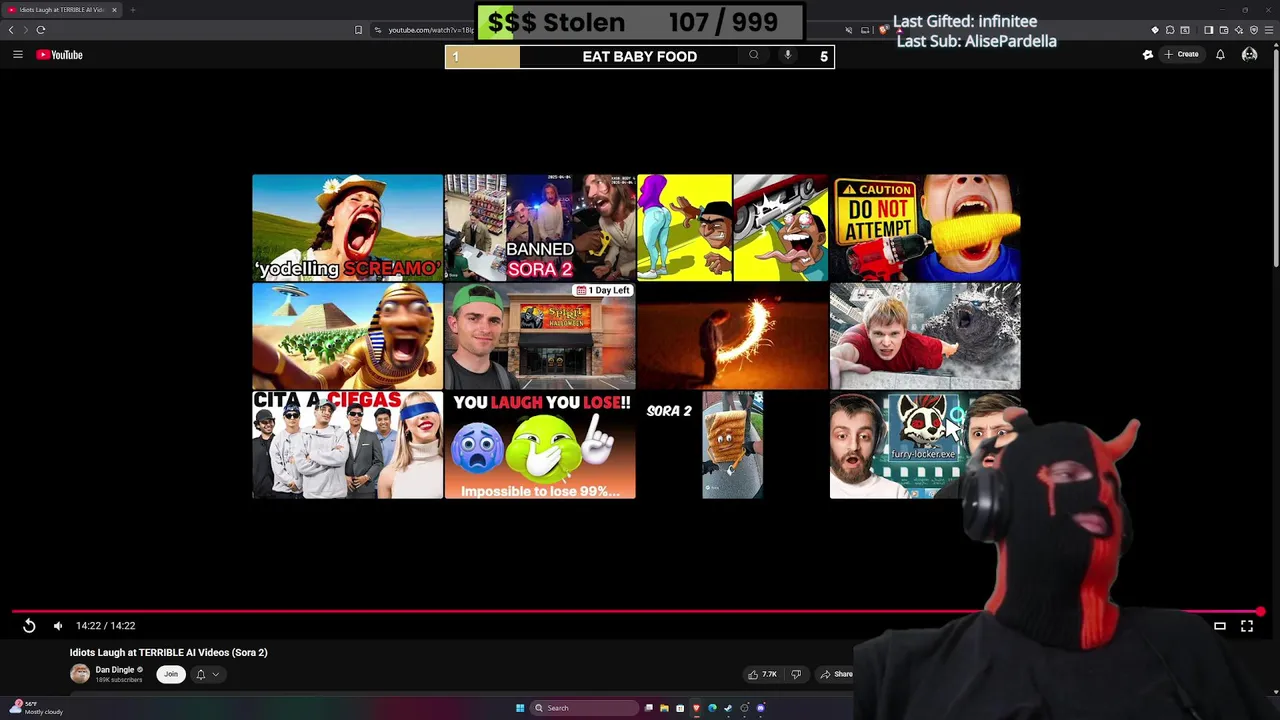Activate voice search microphone

tap(788, 56)
